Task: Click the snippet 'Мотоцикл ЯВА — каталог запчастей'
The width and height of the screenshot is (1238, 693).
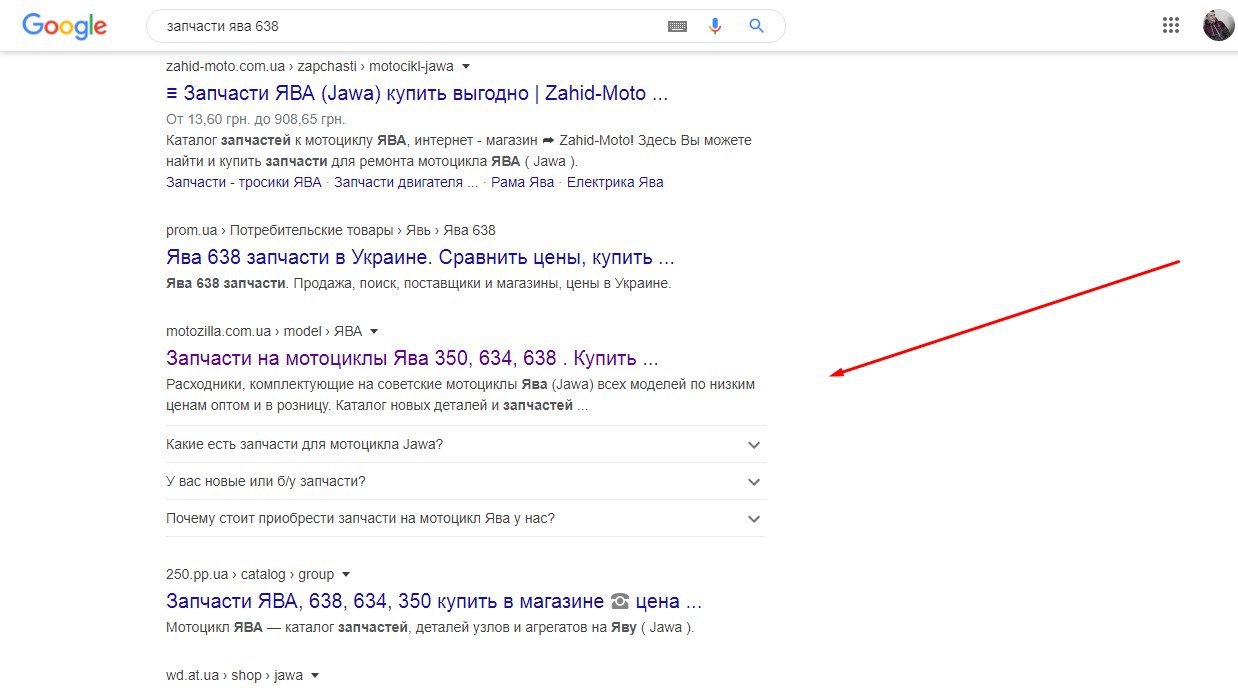Action: (x=430, y=628)
